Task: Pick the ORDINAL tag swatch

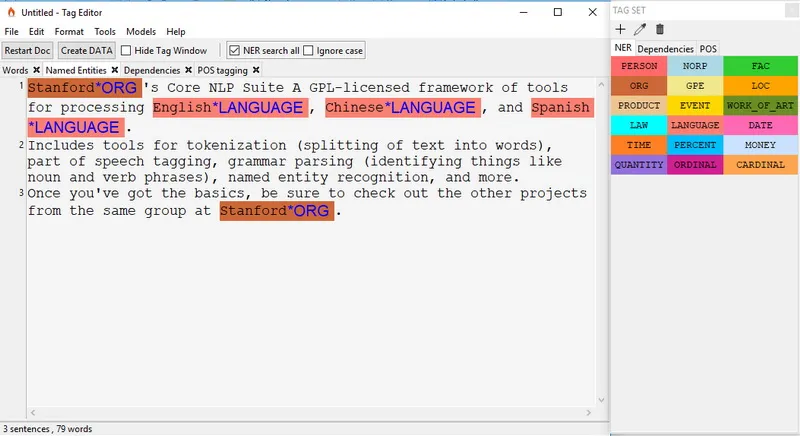Action: pos(695,165)
